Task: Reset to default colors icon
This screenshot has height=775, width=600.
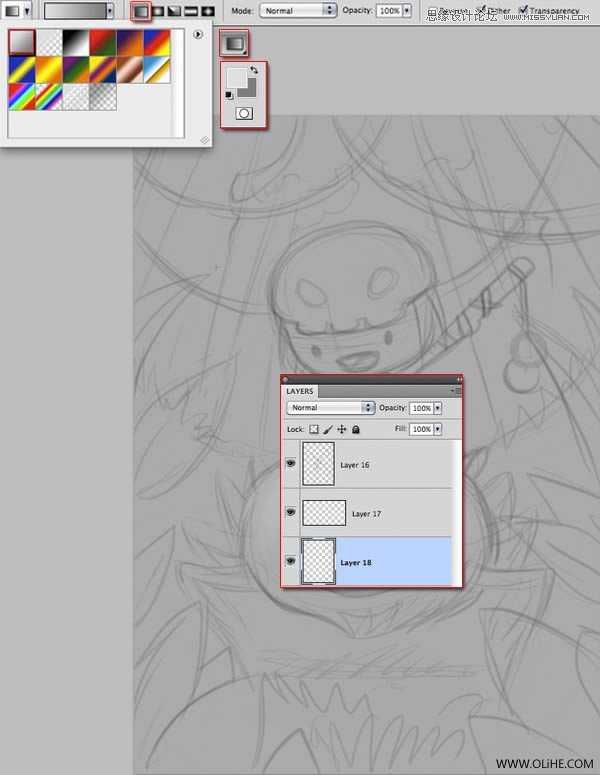Action: click(230, 95)
